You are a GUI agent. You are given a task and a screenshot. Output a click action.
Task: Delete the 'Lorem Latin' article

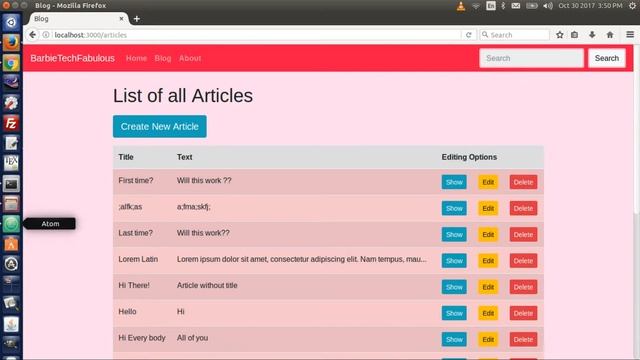tap(523, 260)
